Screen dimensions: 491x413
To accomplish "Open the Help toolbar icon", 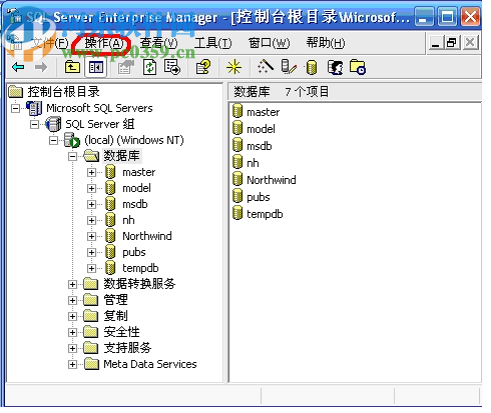I will click(x=203, y=67).
